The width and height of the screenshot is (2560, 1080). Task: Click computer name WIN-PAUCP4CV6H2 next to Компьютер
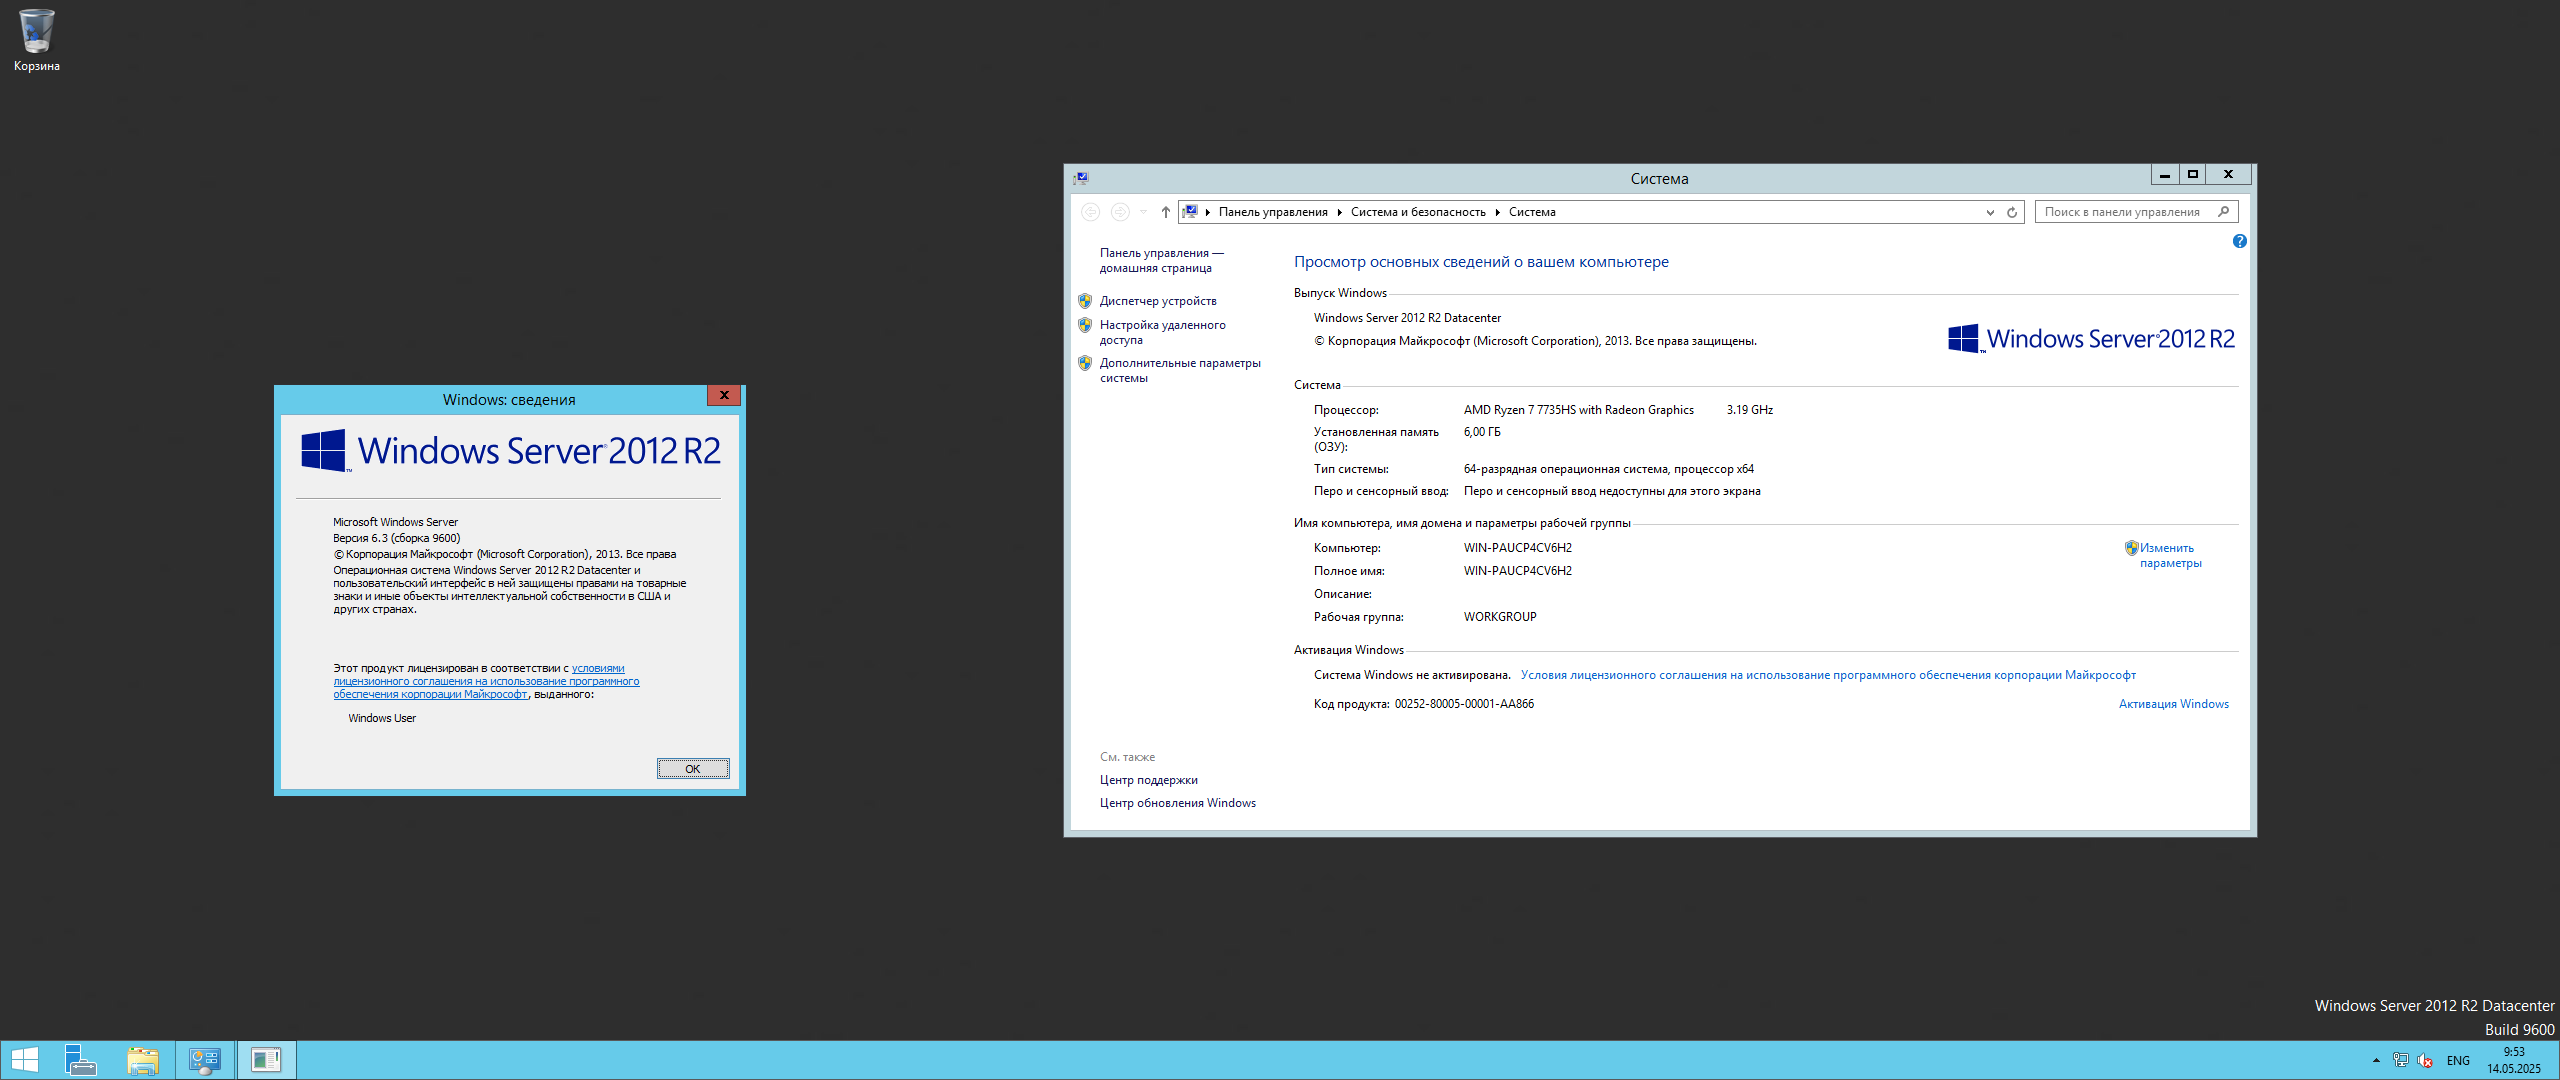click(x=1517, y=548)
